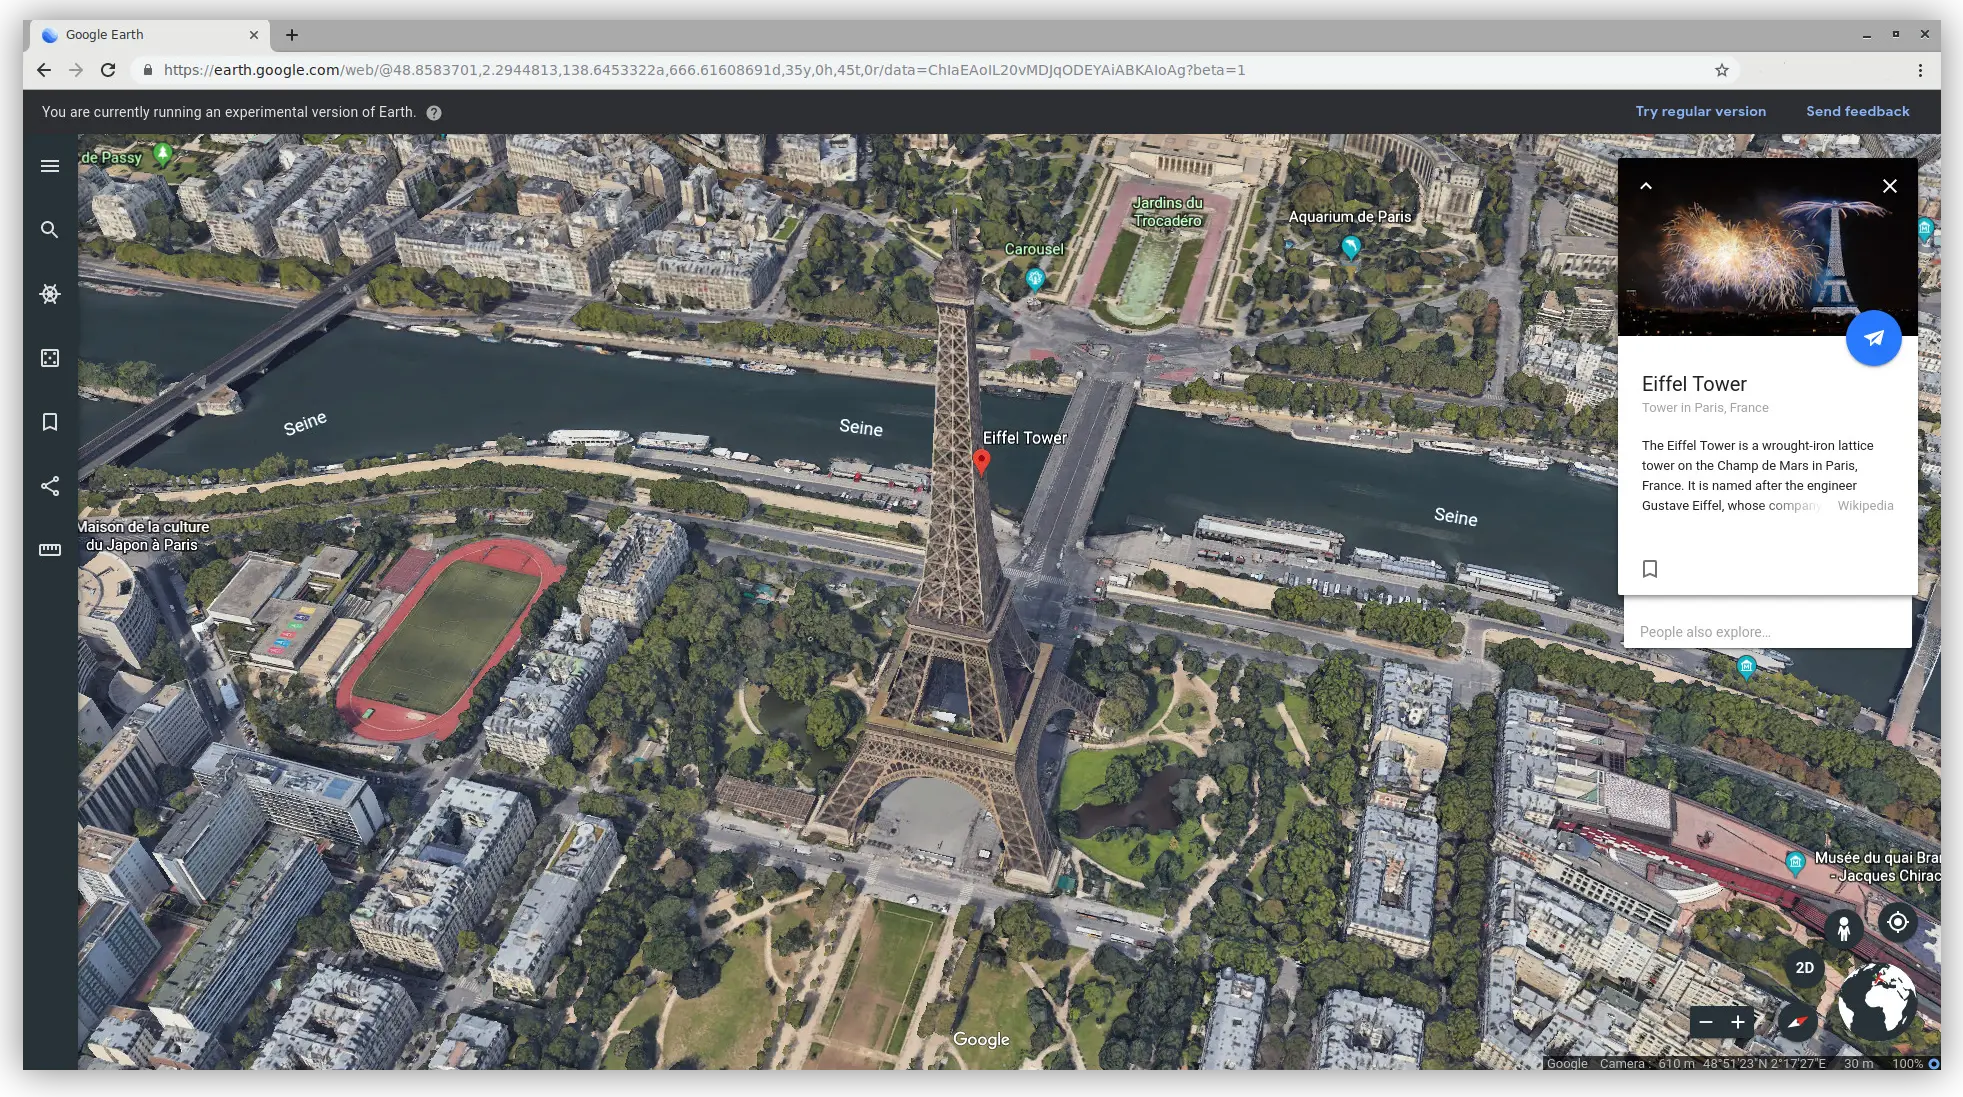This screenshot has width=1963, height=1097.
Task: Click the Ruler/measure icon in sidebar
Action: tap(50, 548)
